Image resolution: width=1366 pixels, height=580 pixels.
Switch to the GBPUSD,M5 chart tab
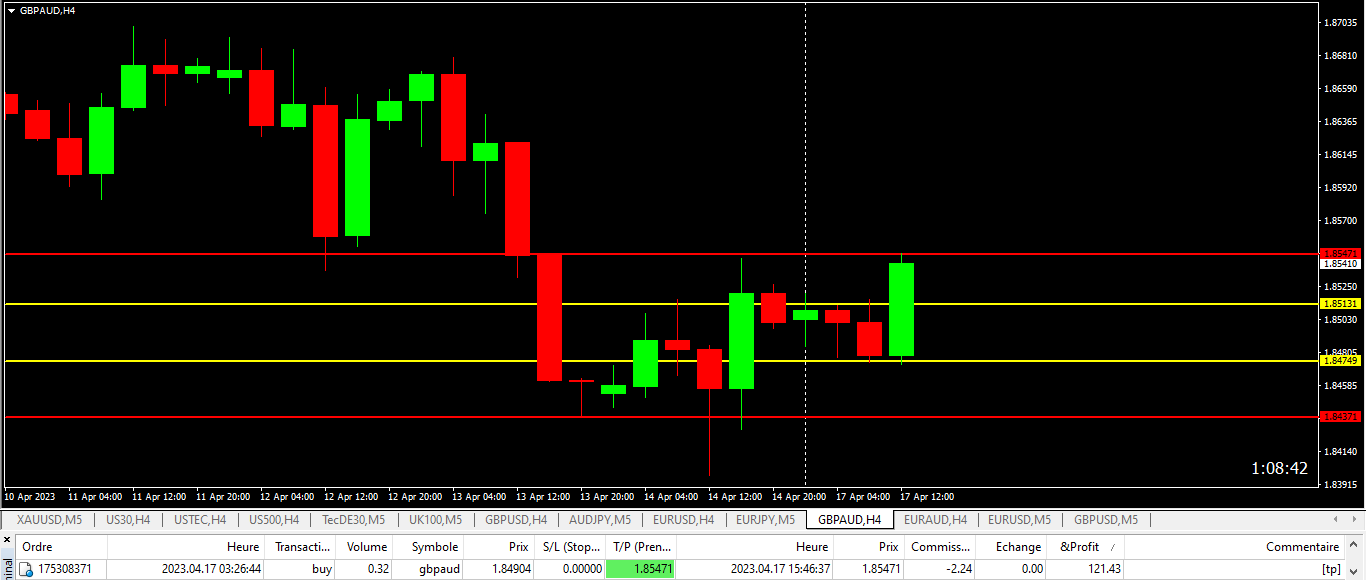pyautogui.click(x=1105, y=520)
